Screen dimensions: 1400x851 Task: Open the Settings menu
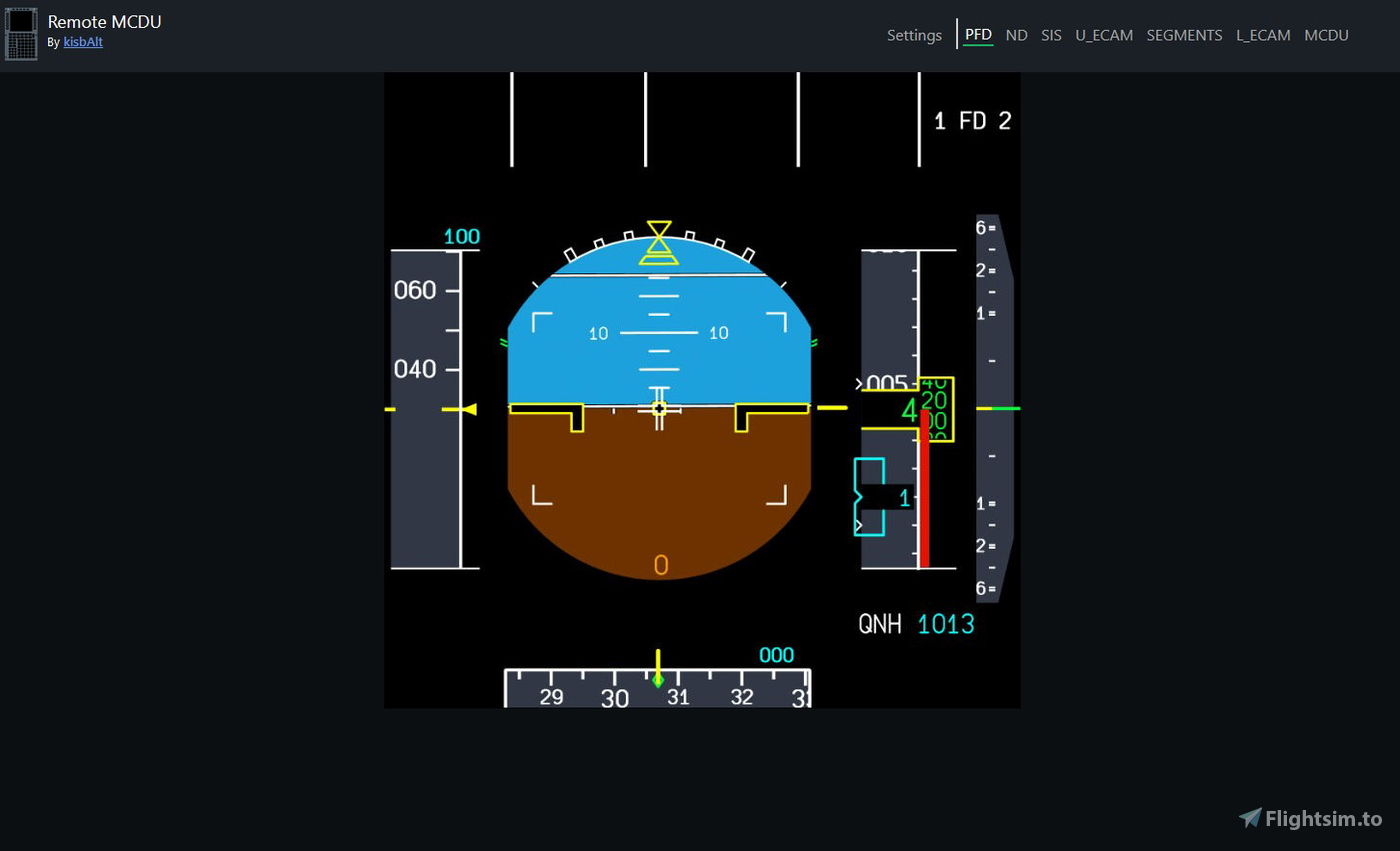pos(914,34)
